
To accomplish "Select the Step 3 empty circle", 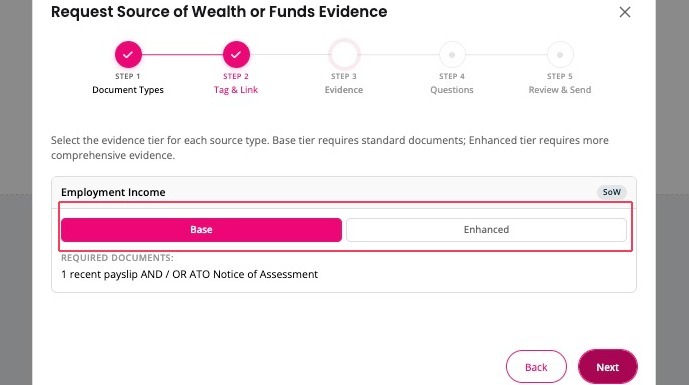I will (x=344, y=54).
